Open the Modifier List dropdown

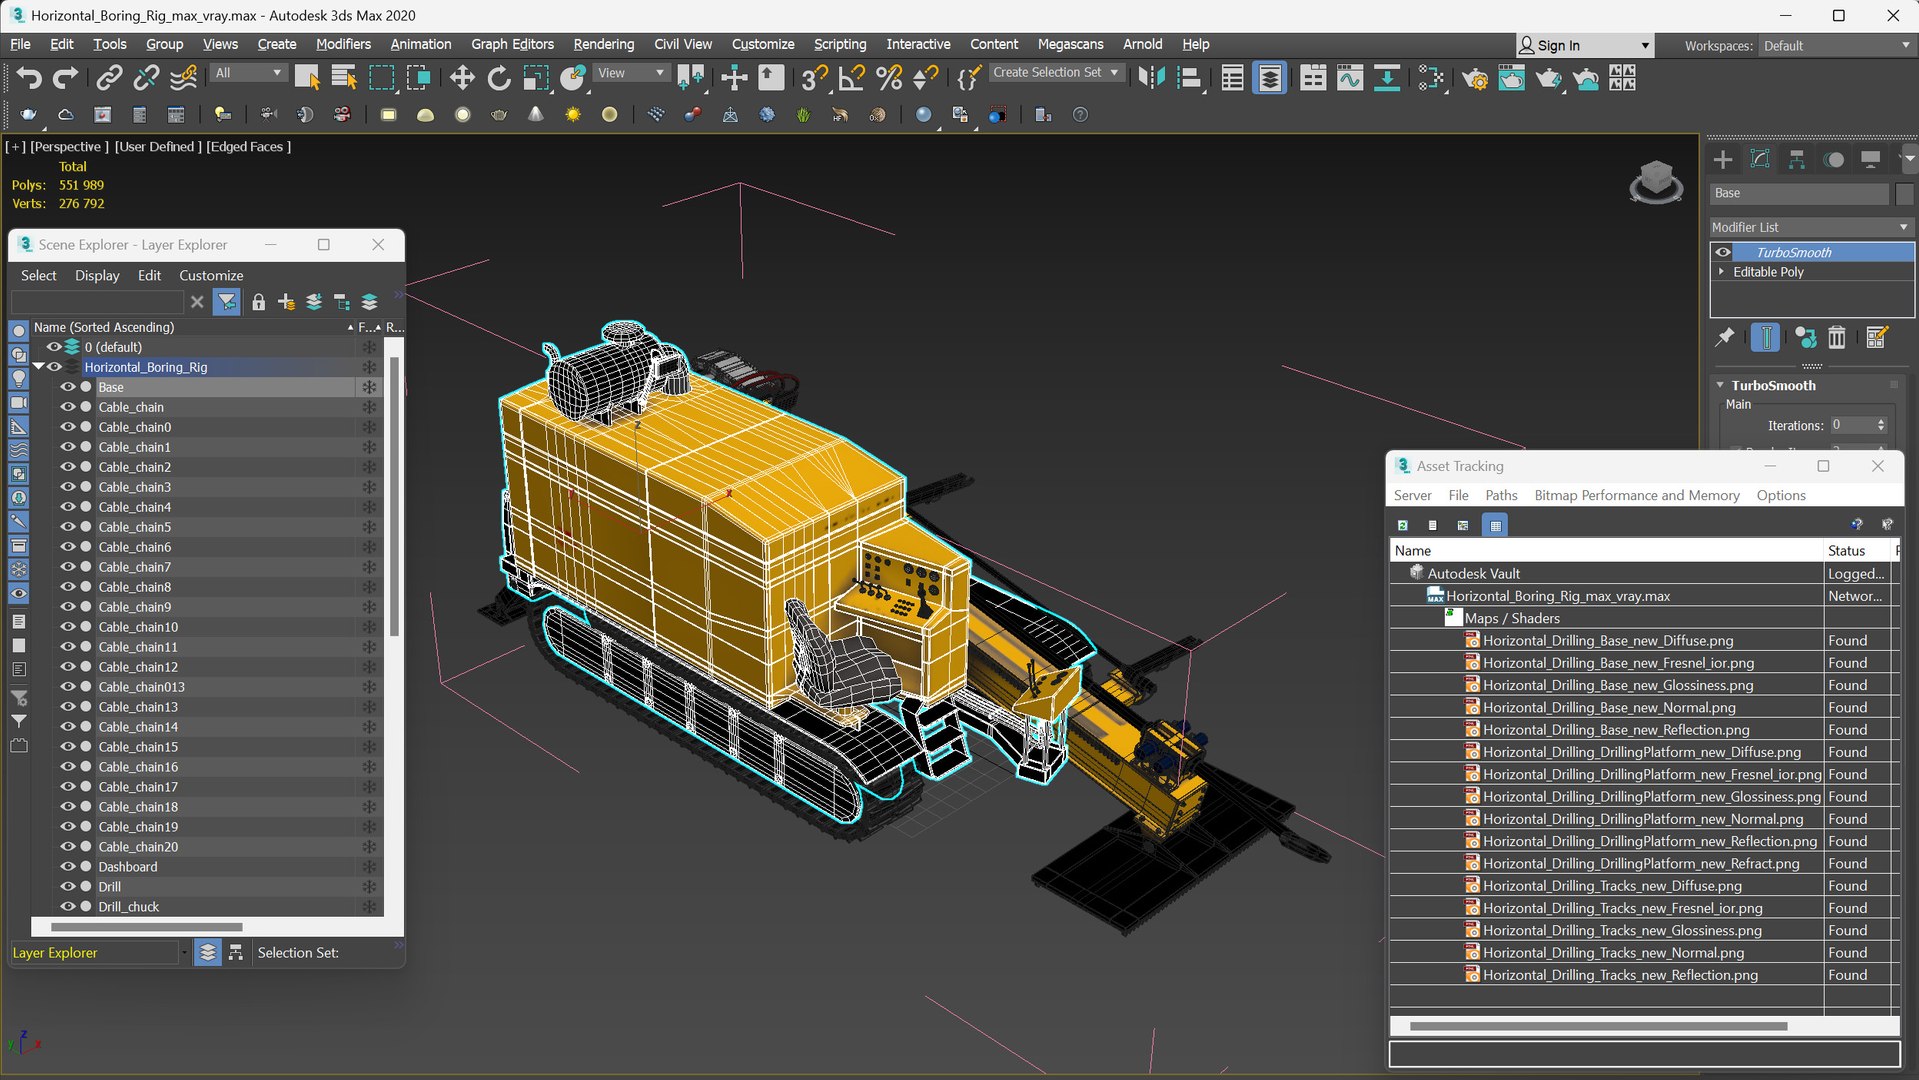pos(1811,227)
